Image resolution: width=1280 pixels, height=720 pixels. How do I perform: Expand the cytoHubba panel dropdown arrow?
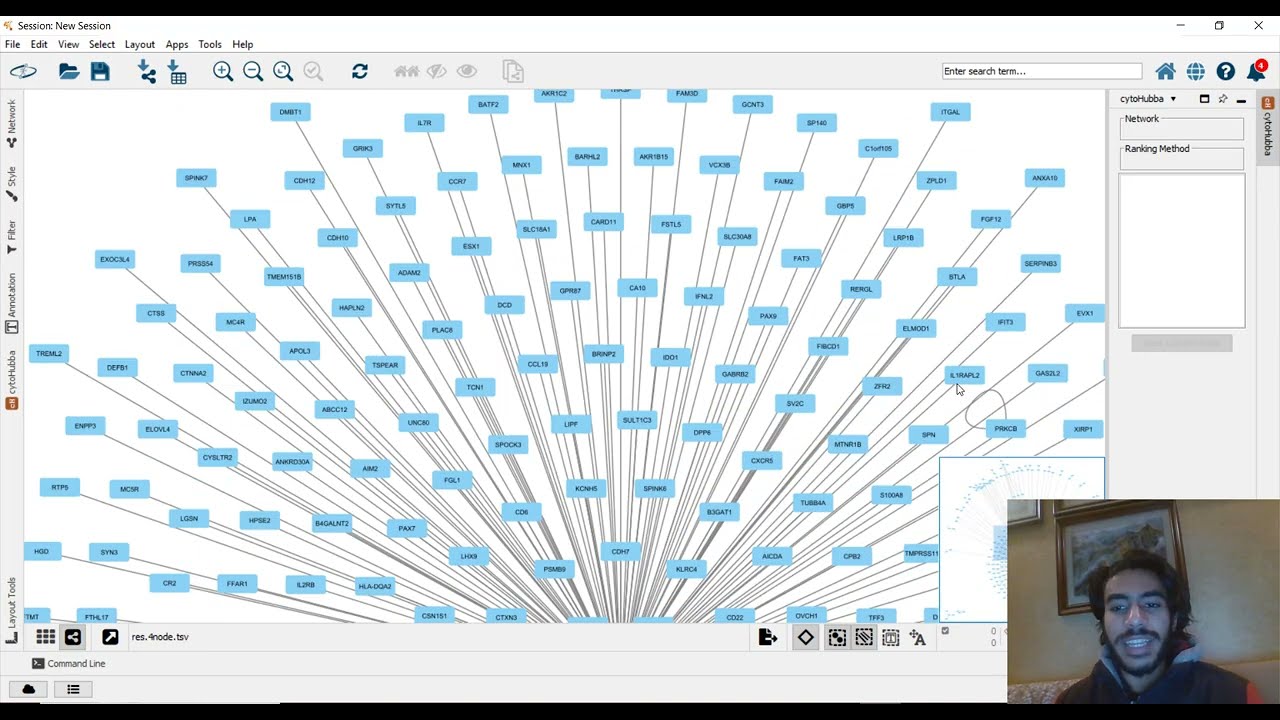(x=1173, y=99)
